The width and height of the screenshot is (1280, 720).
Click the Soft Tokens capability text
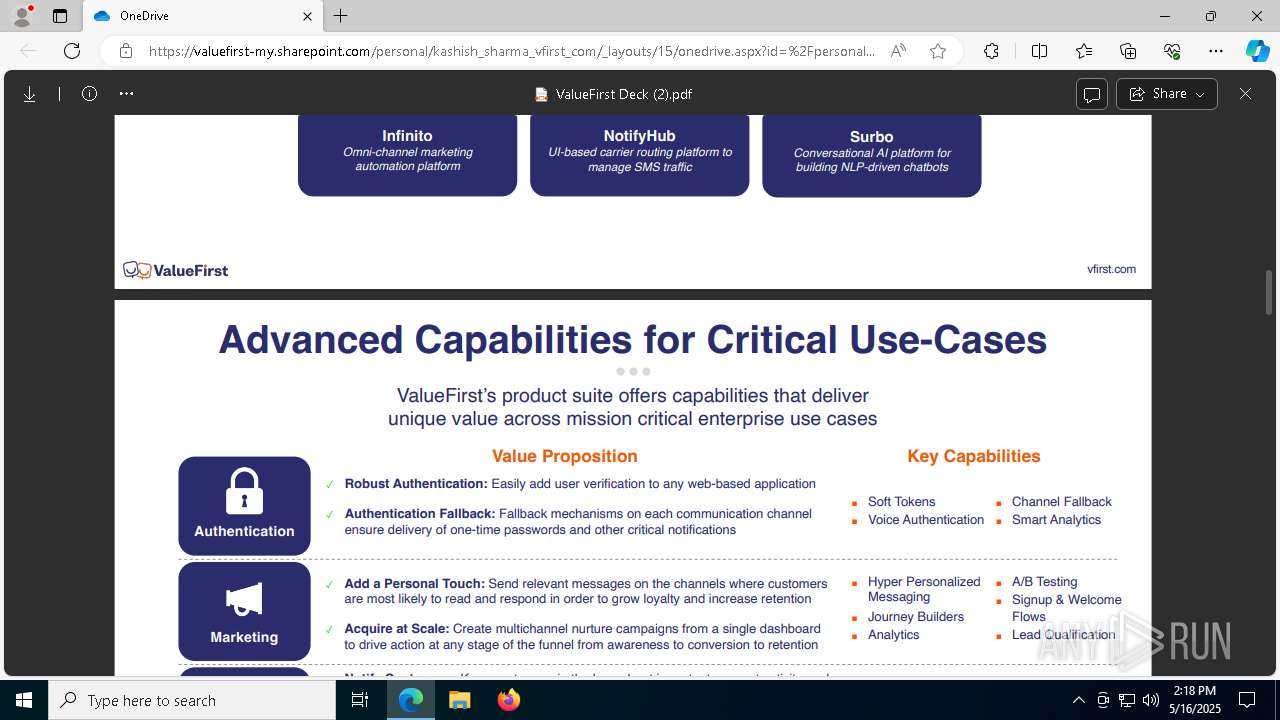pyautogui.click(x=901, y=502)
